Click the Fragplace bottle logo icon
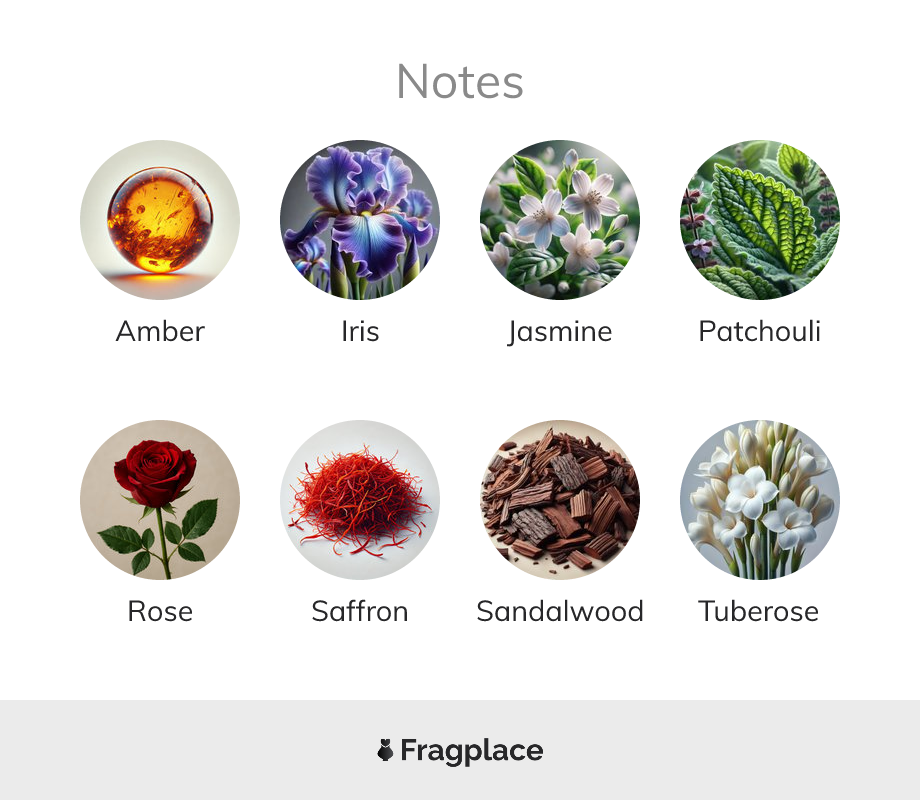Viewport: 920px width, 800px height. (385, 750)
